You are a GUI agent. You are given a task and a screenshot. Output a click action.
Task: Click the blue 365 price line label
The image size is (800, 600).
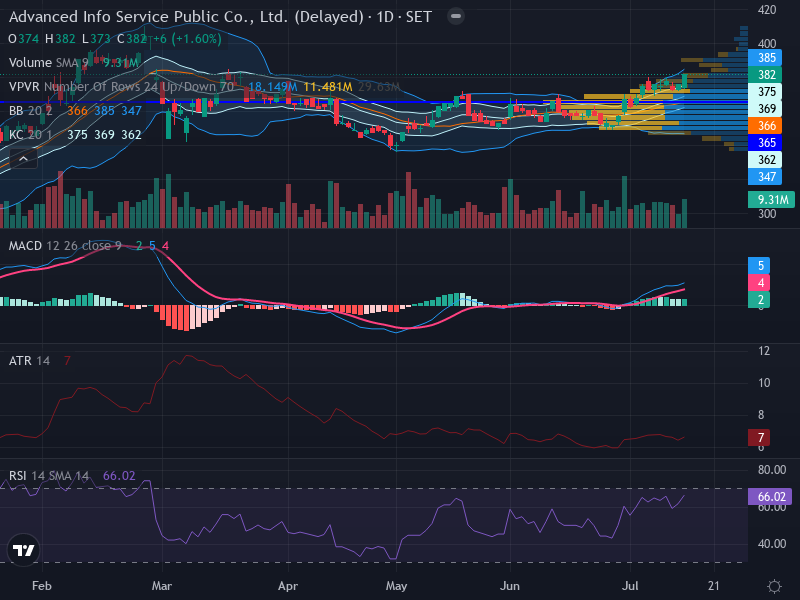[x=765, y=142]
